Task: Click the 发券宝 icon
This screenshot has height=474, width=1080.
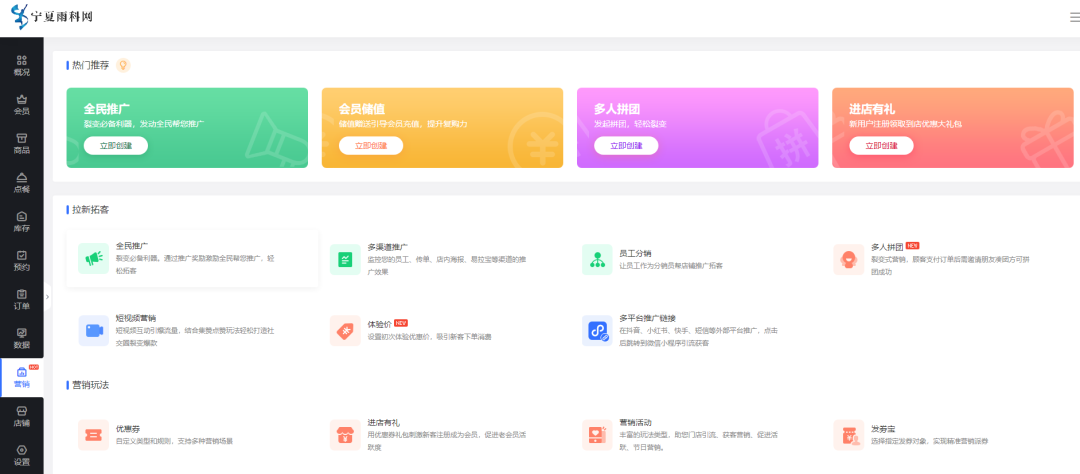Action: 849,435
